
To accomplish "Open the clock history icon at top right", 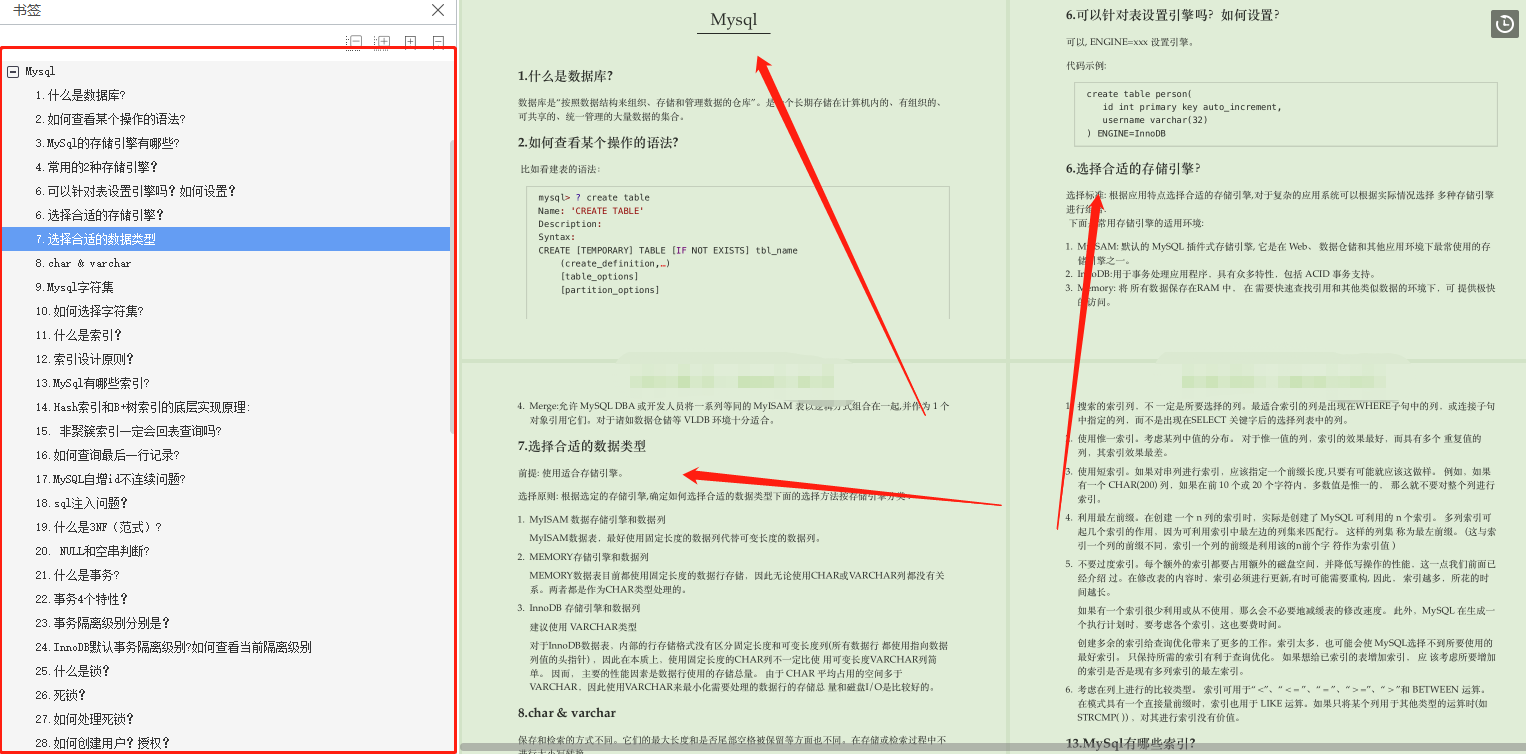I will click(1505, 24).
